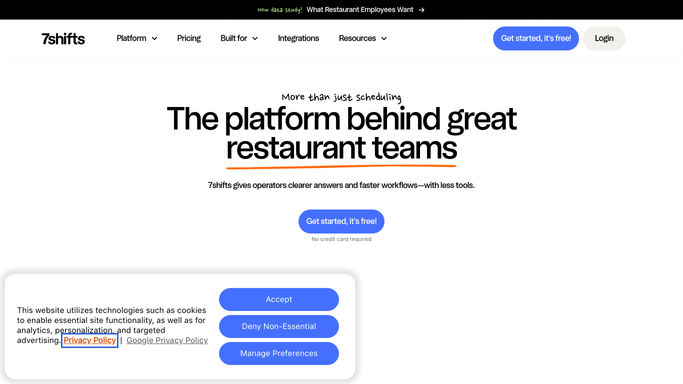This screenshot has width=683, height=384.
Task: Click the 'The platform behind great' headline
Action: pos(342,118)
